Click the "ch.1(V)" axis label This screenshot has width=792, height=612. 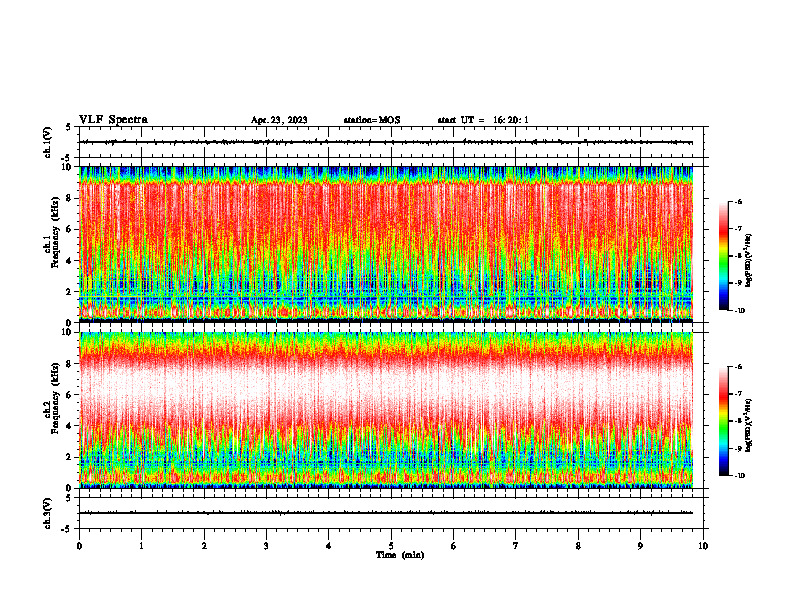click(x=48, y=142)
